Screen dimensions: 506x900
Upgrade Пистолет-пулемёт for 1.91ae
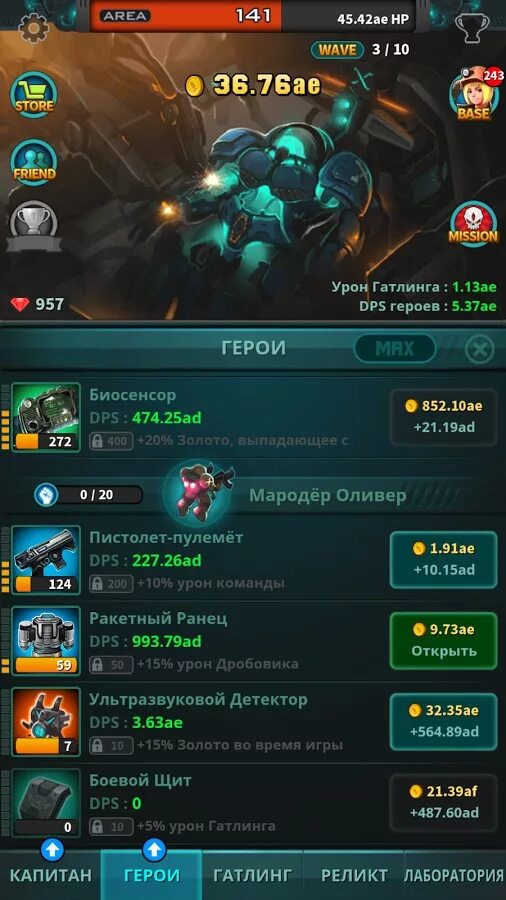[x=443, y=560]
